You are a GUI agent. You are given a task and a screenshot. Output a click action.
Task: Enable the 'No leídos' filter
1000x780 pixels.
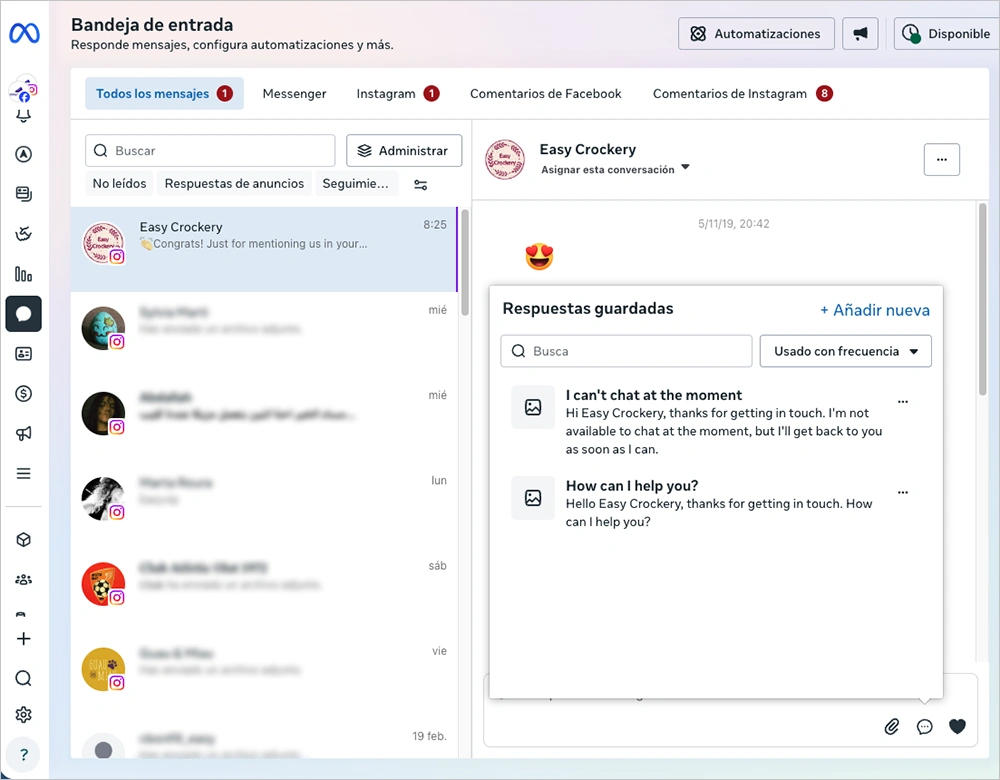[119, 183]
